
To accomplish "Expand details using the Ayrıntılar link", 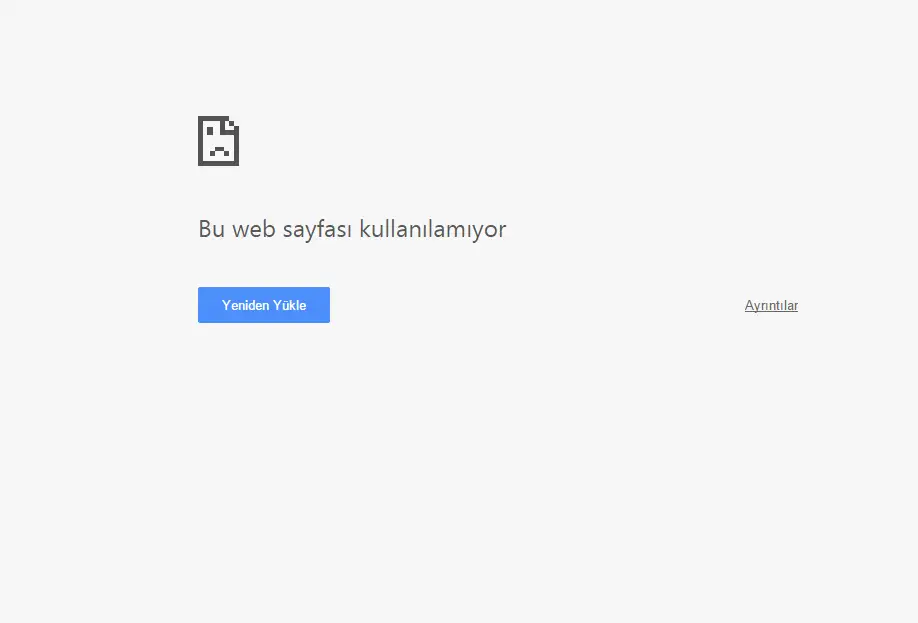I will [x=770, y=306].
